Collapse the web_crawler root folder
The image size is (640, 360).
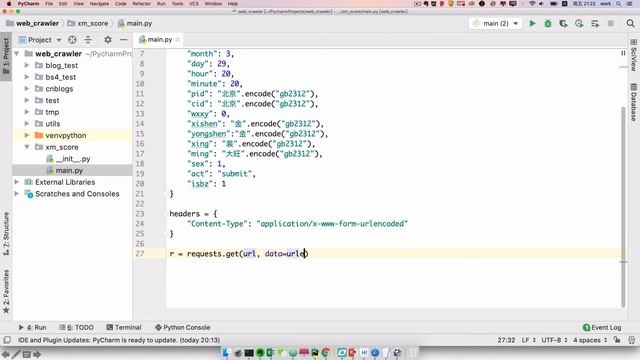click(17, 53)
